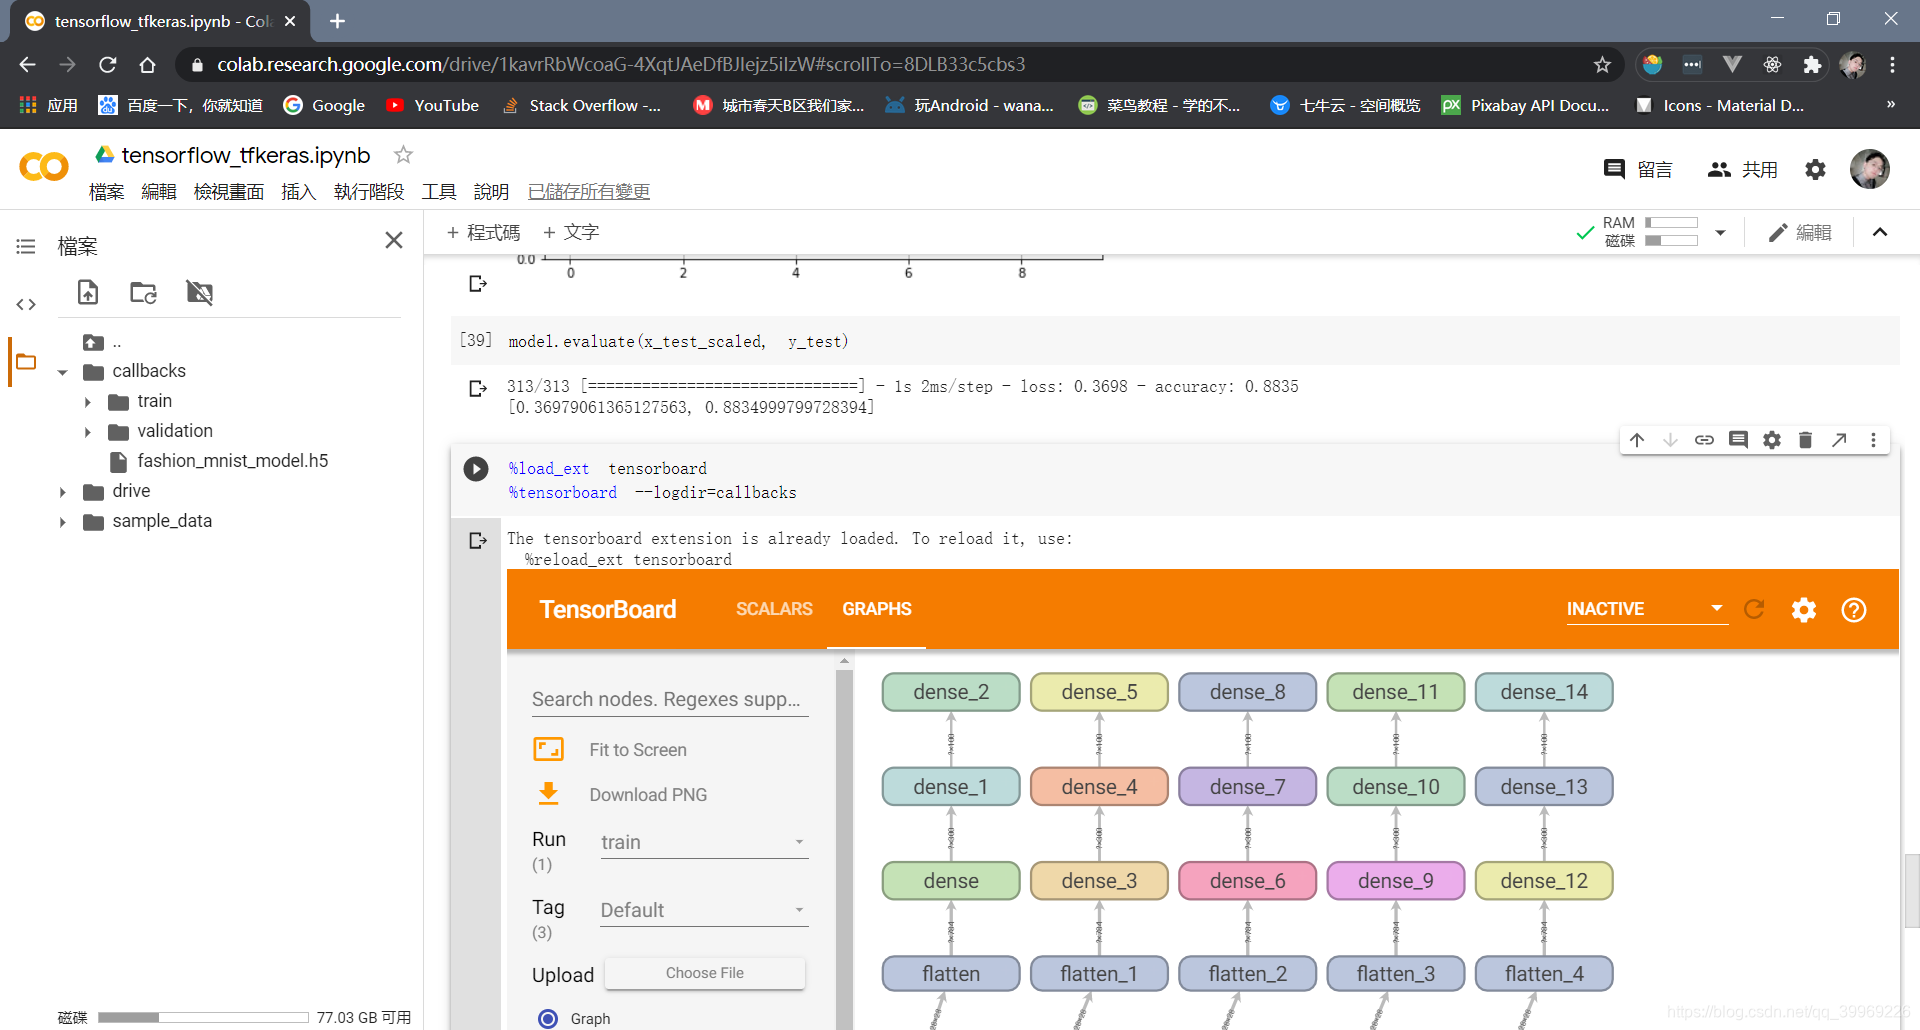
Task: Refresh the file browser listing
Action: click(x=143, y=292)
